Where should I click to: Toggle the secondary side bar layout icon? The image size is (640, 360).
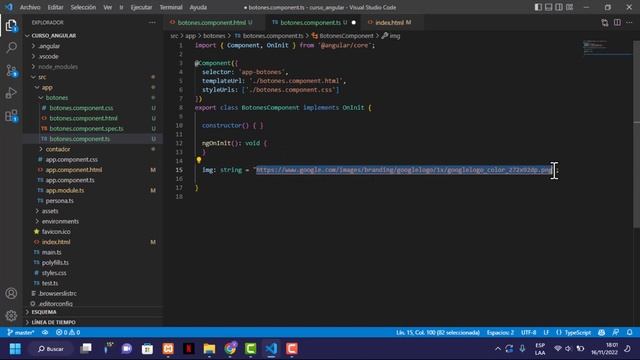click(559, 7)
